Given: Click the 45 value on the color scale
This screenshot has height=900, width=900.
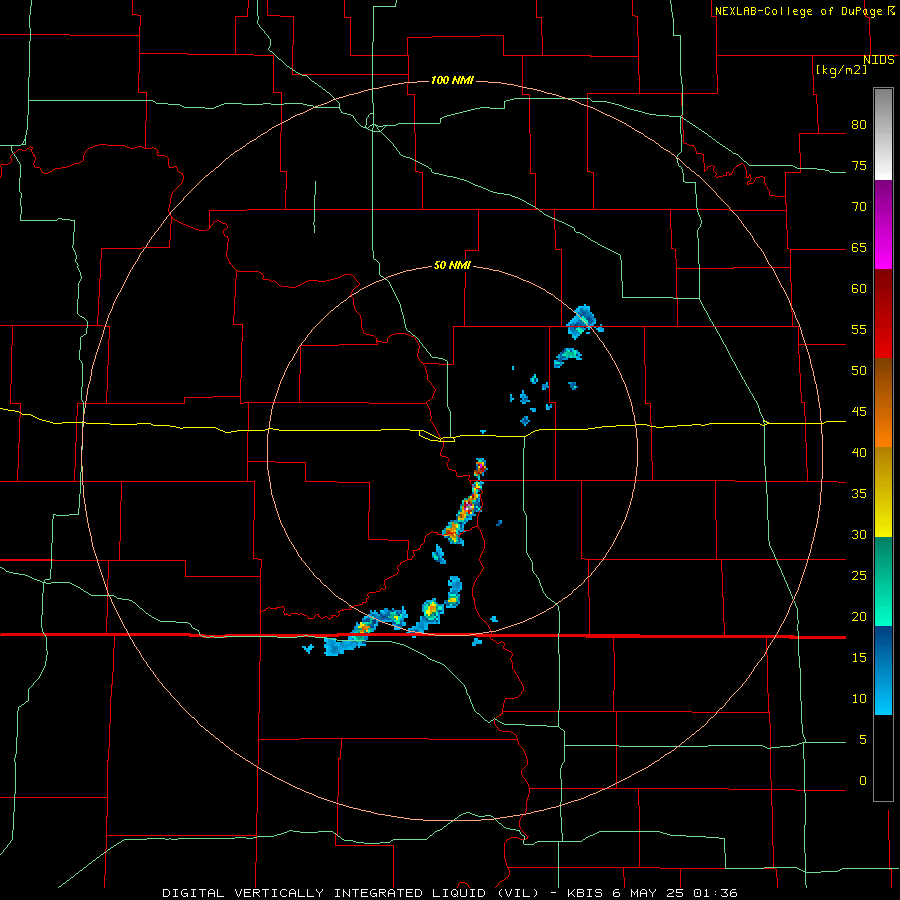Looking at the screenshot, I should tap(859, 412).
